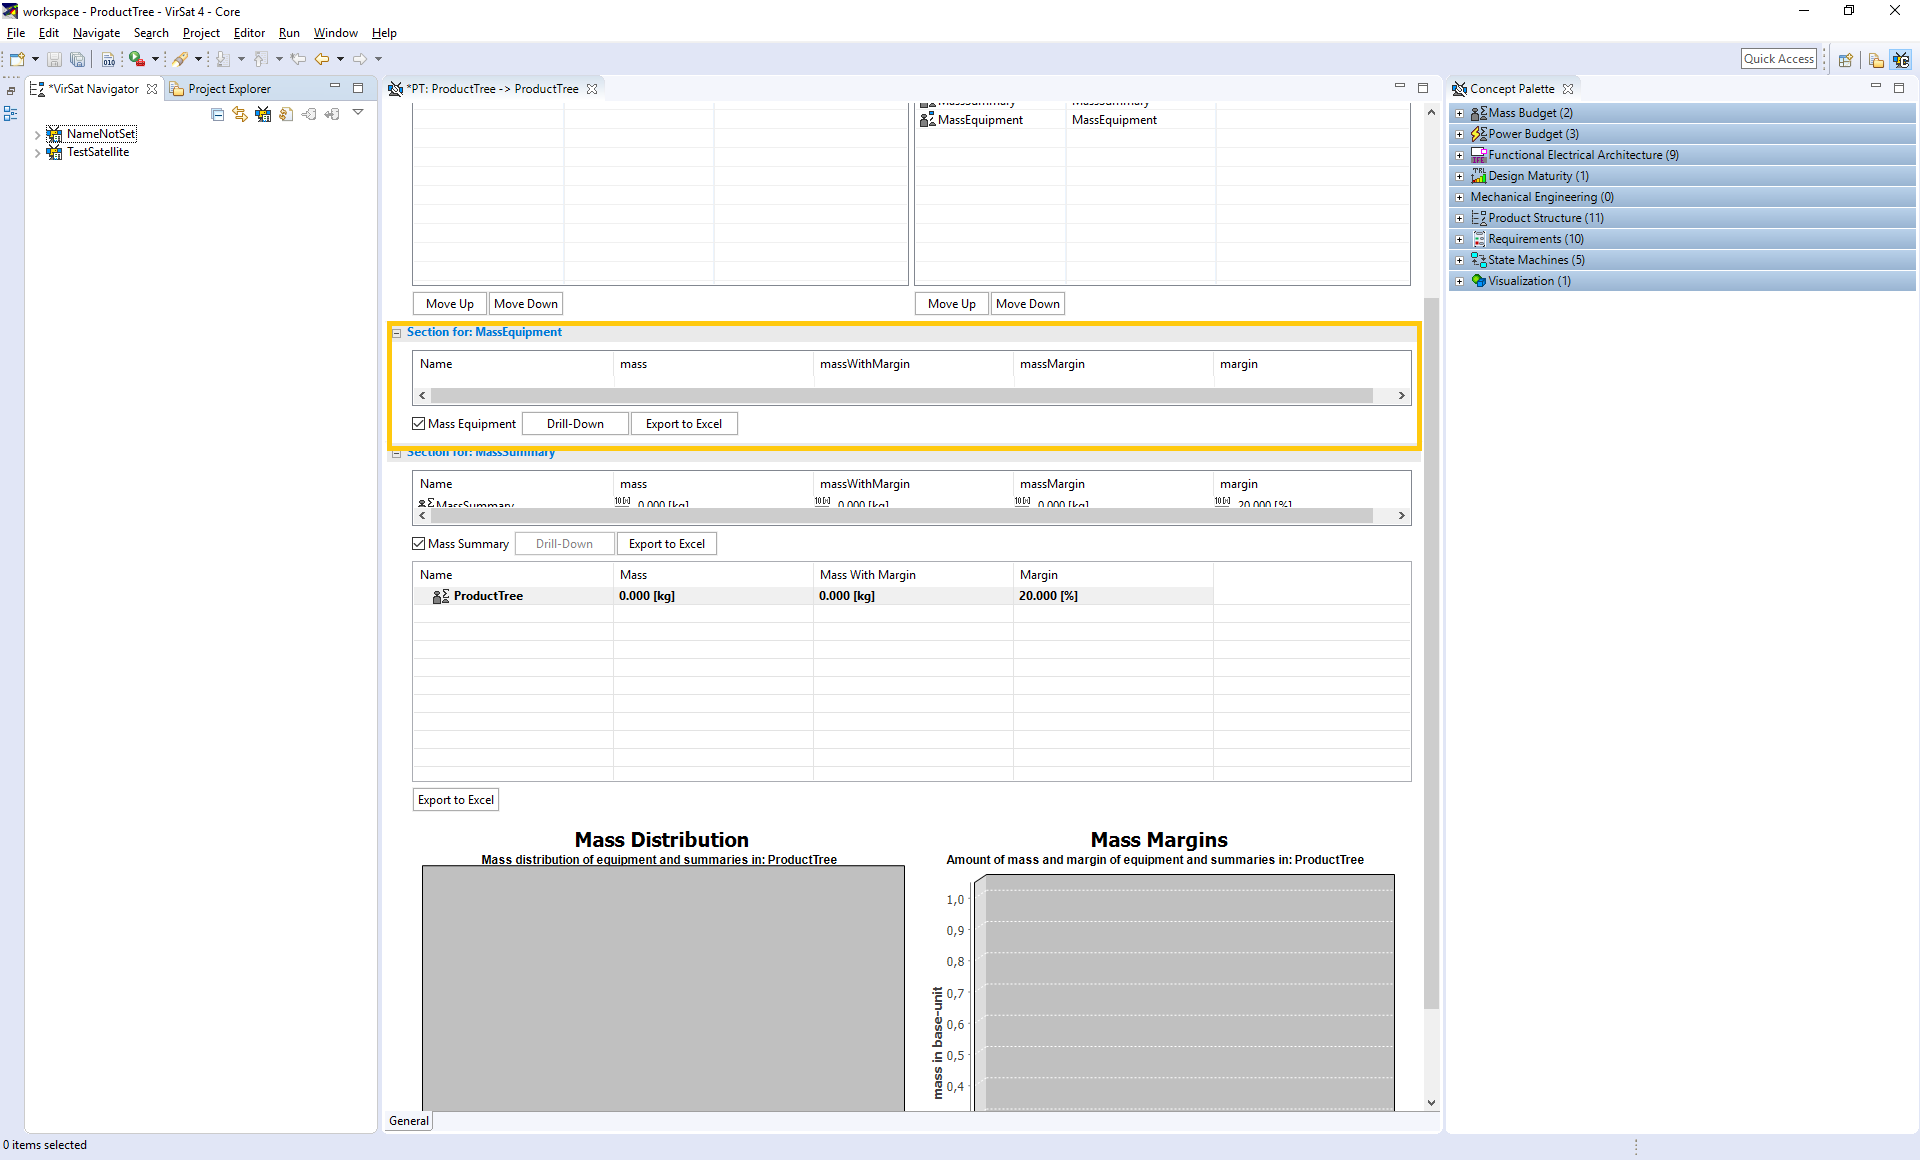Viewport: 1920px width, 1160px height.
Task: Expand the Requirements palette category
Action: 1459,240
